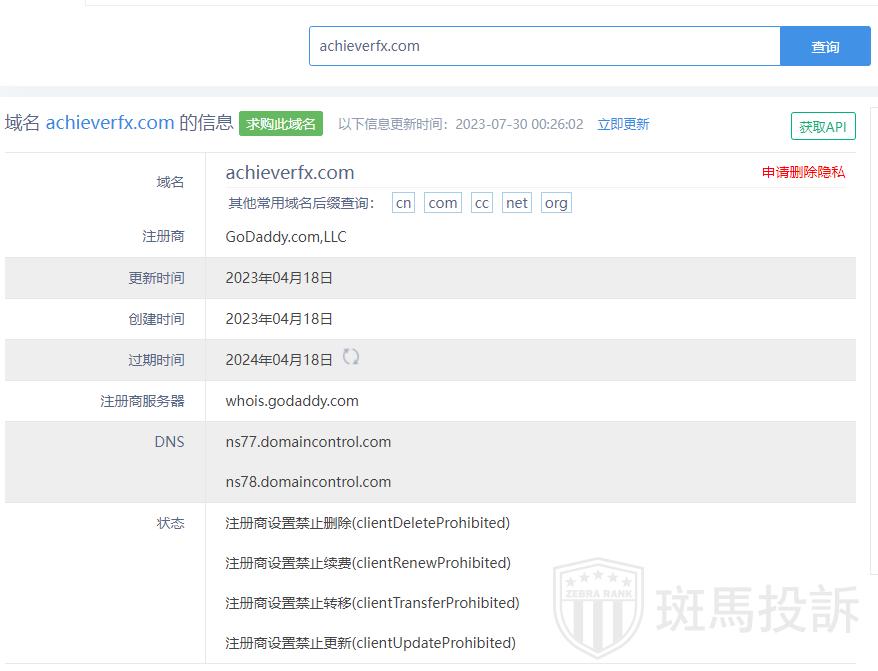878x671 pixels.
Task: Click ns77.domaincontrol.com DNS entry
Action: point(308,442)
